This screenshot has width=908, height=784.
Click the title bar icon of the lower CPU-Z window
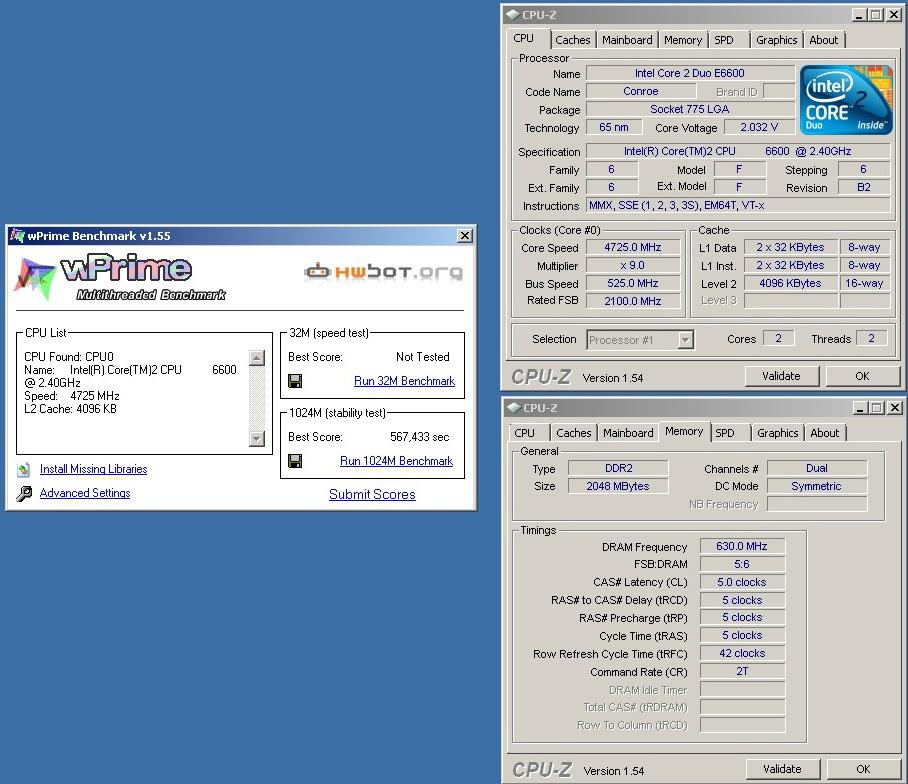pos(514,408)
